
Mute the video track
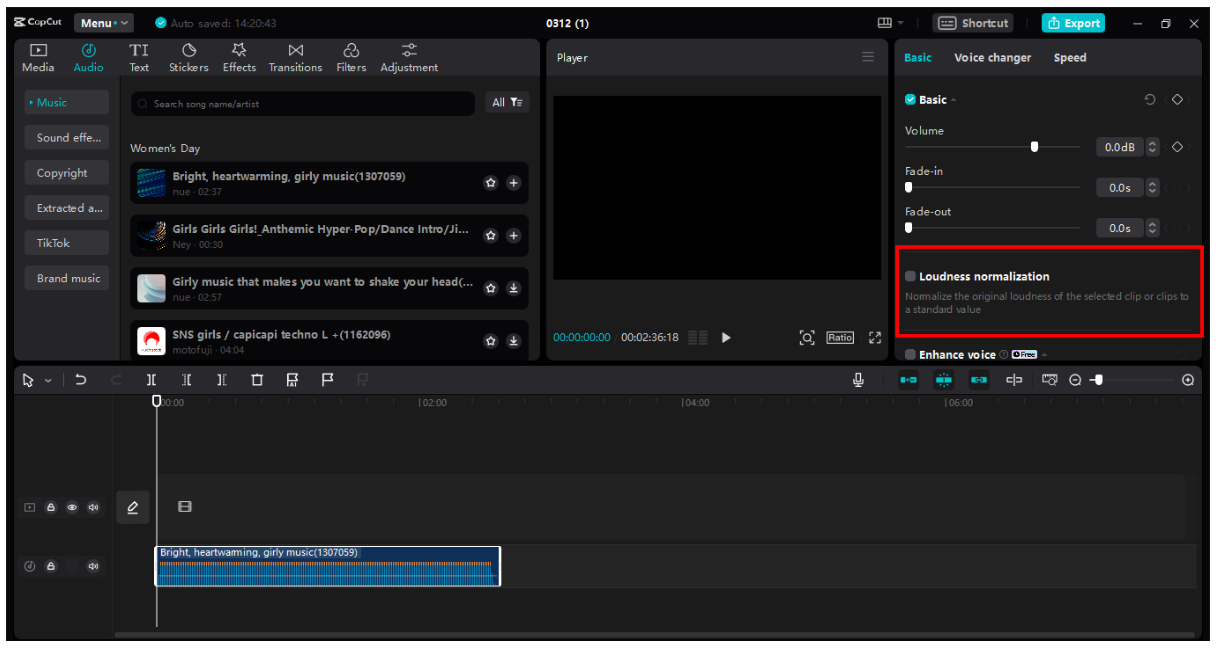pos(93,507)
